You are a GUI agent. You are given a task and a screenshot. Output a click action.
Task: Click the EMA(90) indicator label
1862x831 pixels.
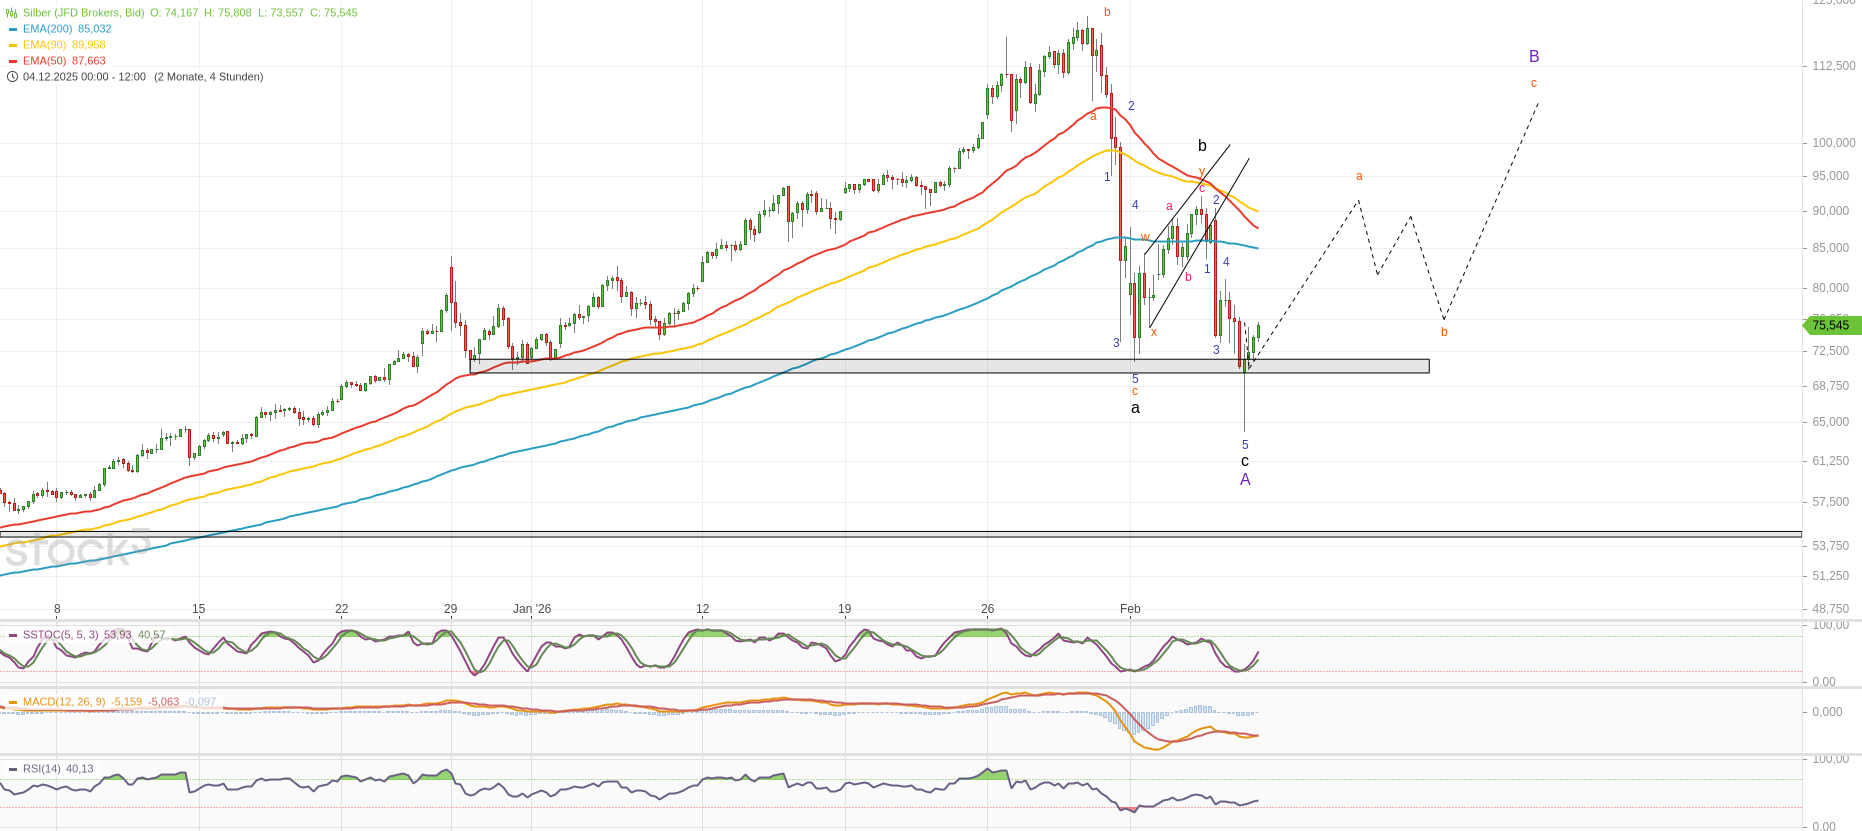coord(44,45)
